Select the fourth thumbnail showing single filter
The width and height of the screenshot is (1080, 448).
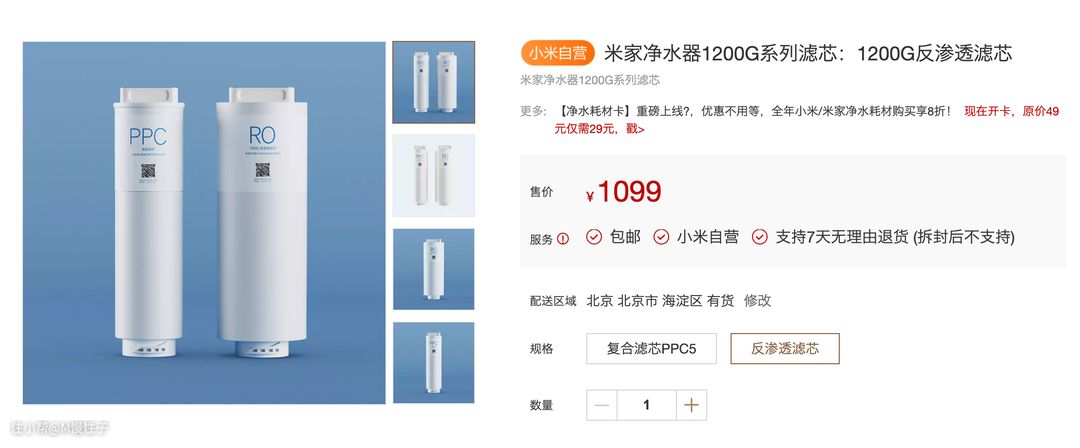434,363
